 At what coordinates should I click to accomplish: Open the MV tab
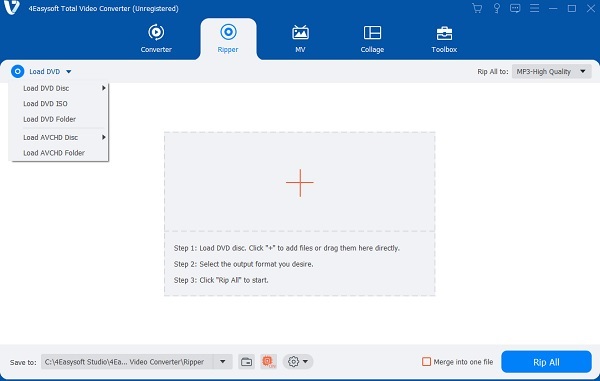(x=300, y=39)
